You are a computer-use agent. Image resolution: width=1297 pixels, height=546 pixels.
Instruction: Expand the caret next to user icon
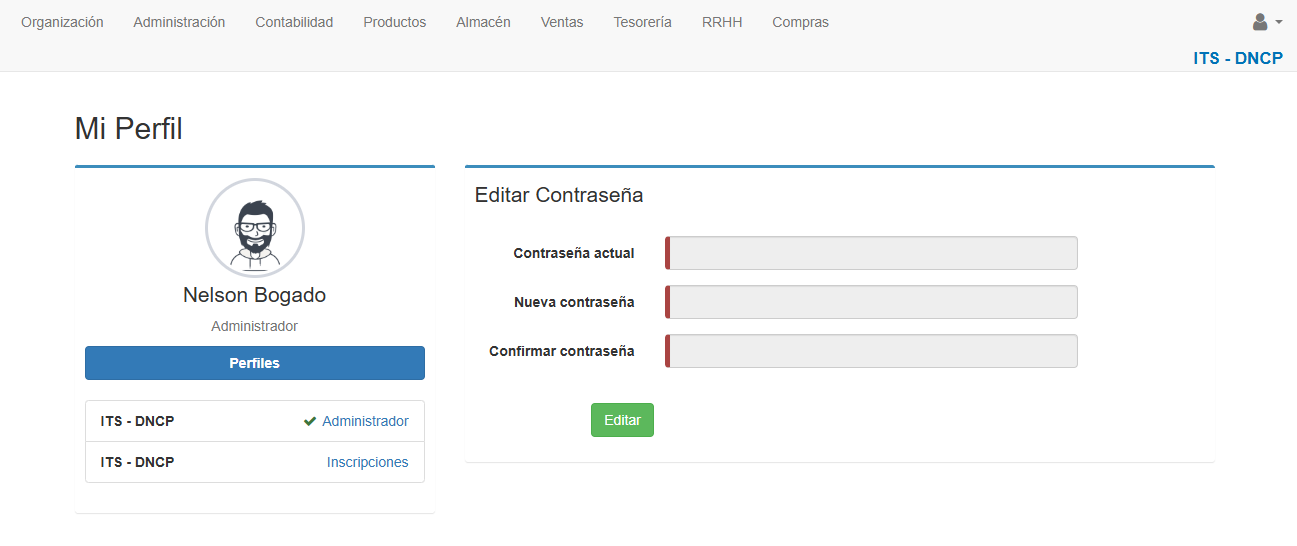click(1279, 22)
